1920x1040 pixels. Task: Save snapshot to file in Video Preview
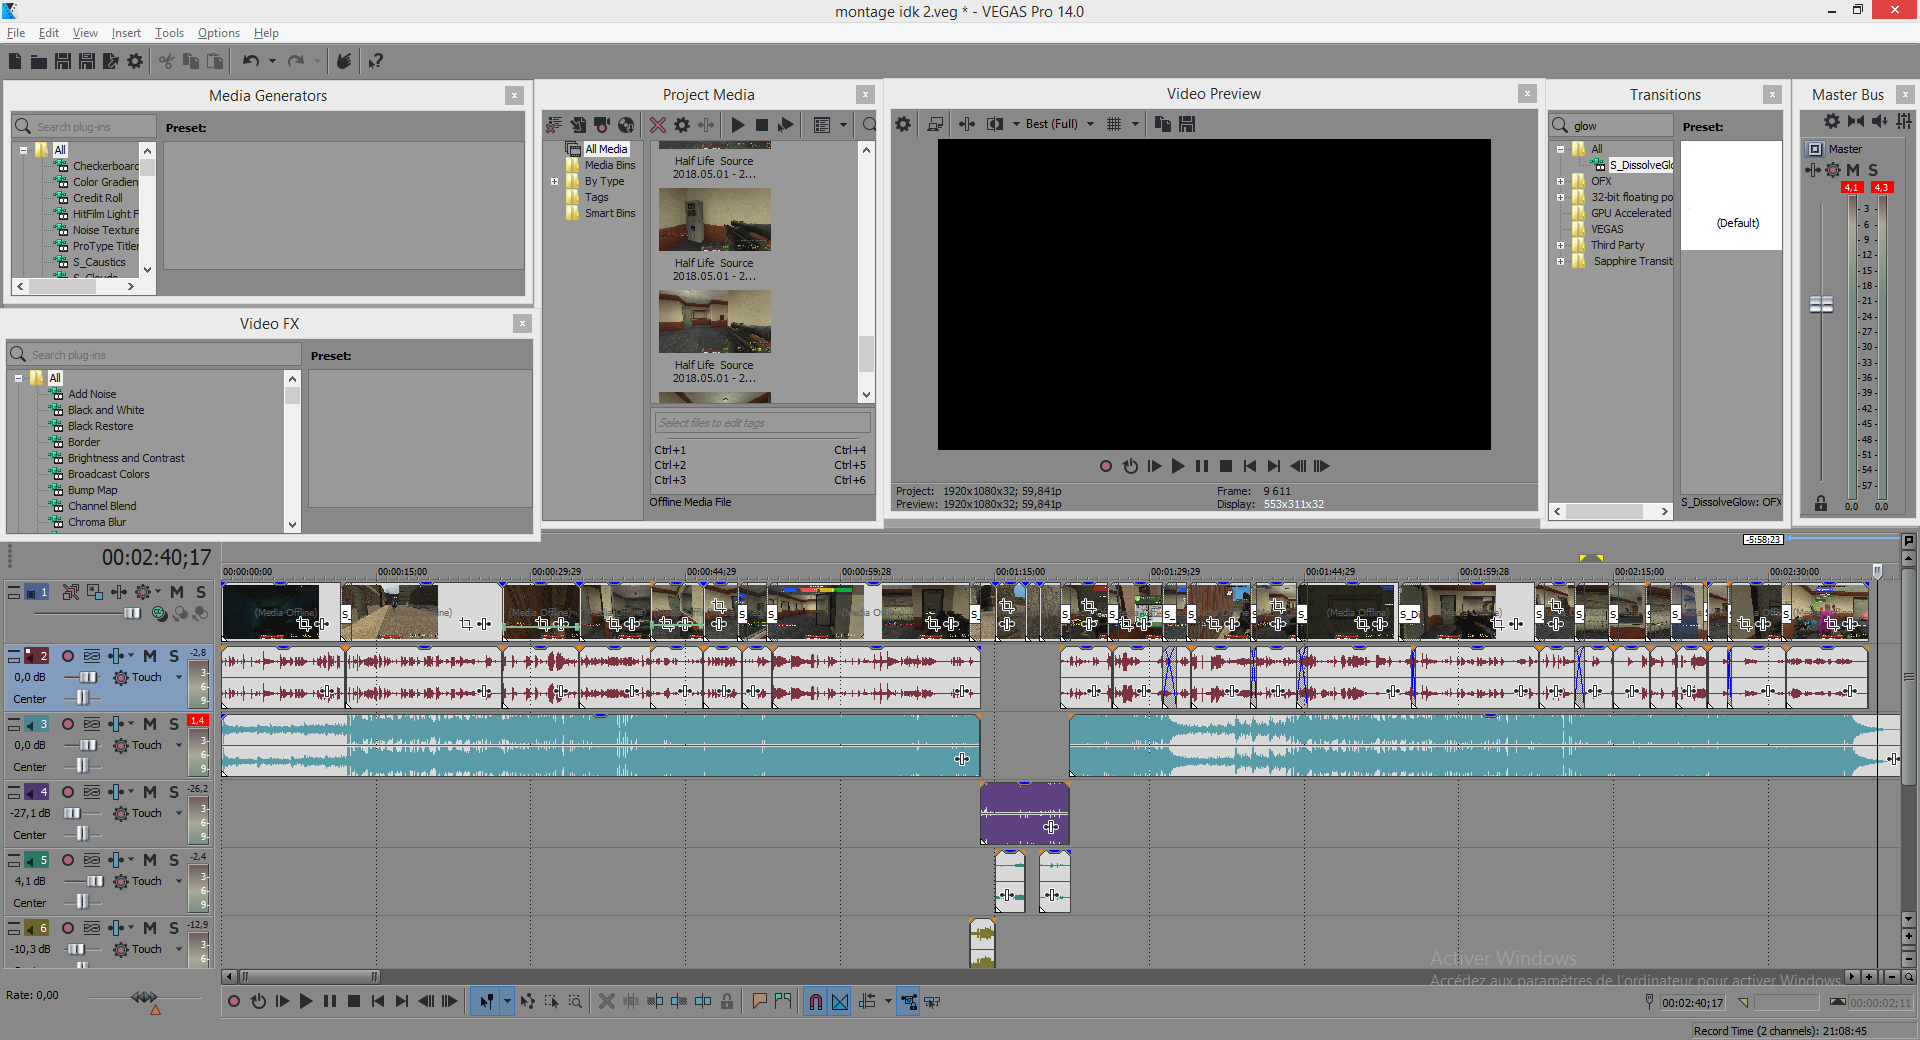point(1187,124)
